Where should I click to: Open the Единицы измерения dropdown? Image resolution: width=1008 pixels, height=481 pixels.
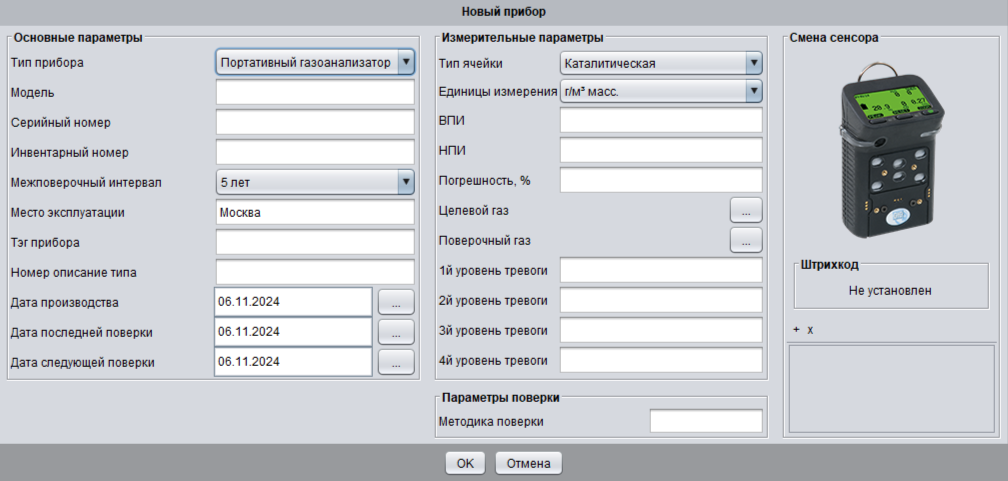[754, 92]
